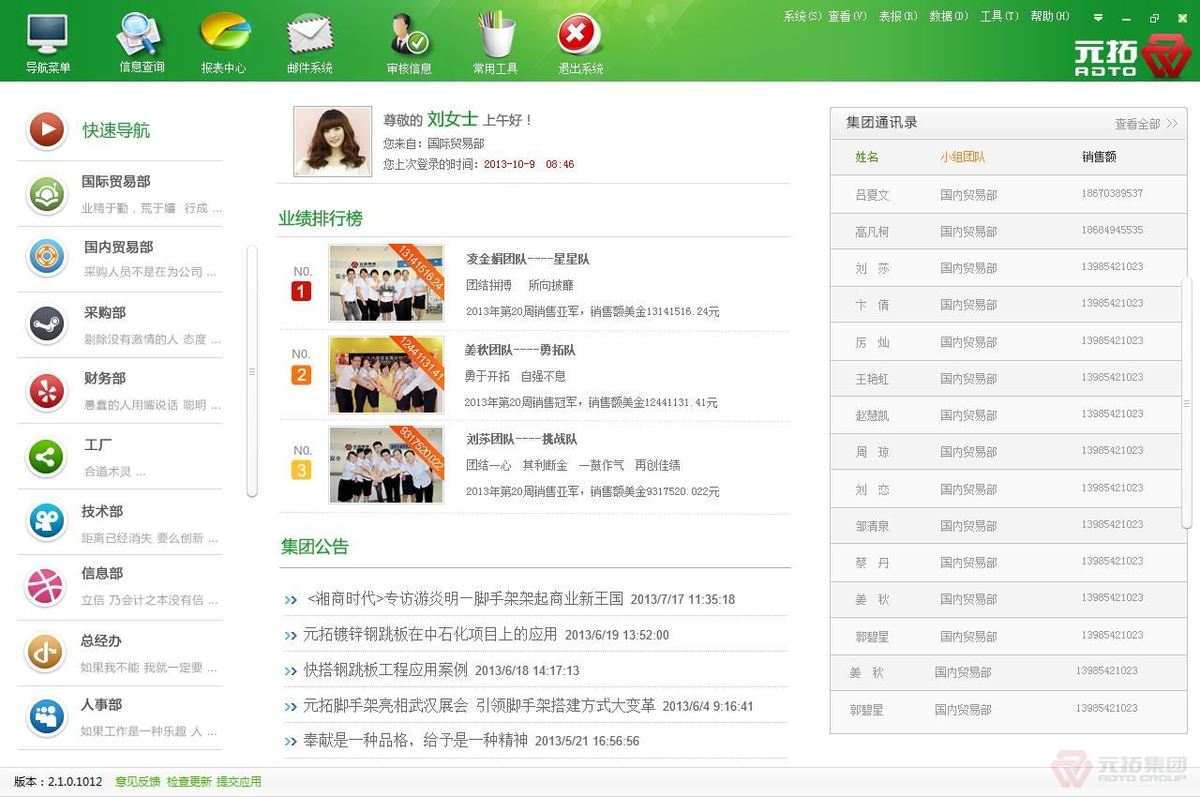1200x797 pixels.
Task: Select the 国际贸易部 department icon
Action: 46,195
